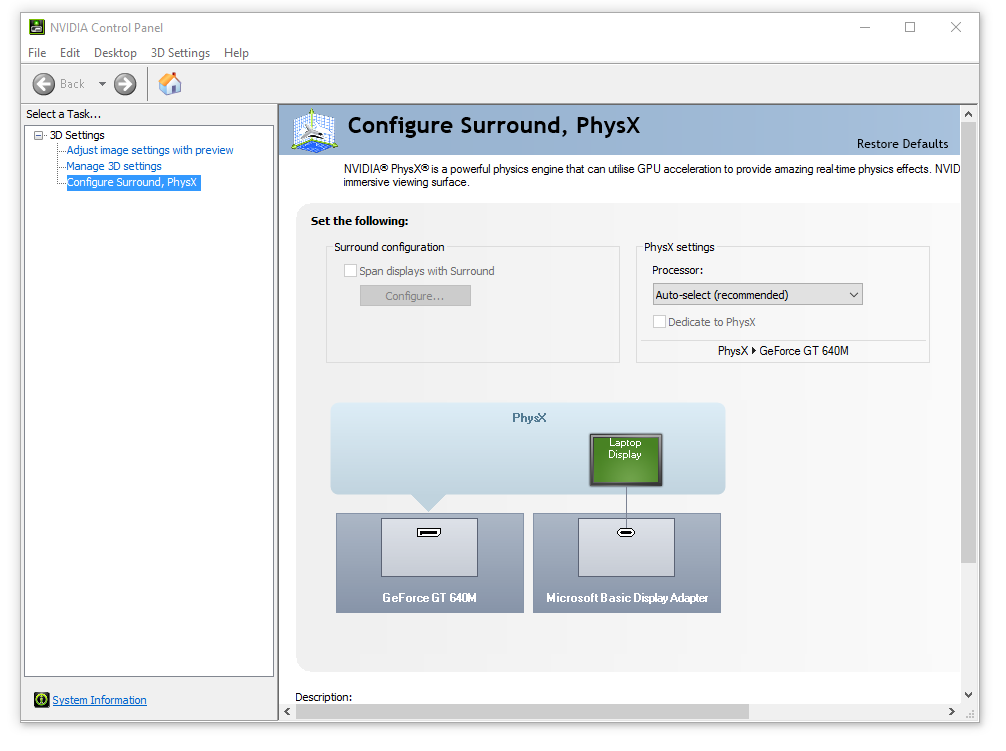Click Restore Defaults
1006x751 pixels.
pos(902,144)
